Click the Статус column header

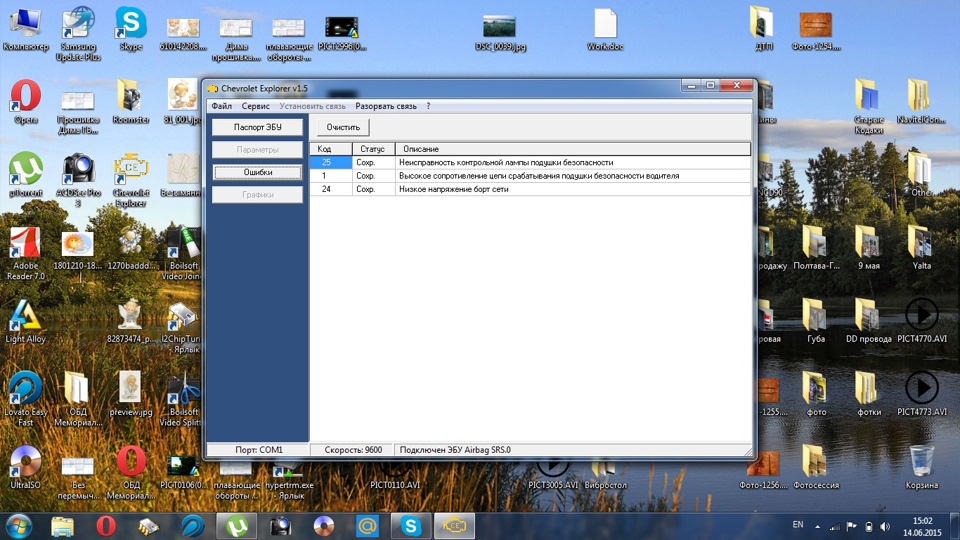pyautogui.click(x=373, y=149)
